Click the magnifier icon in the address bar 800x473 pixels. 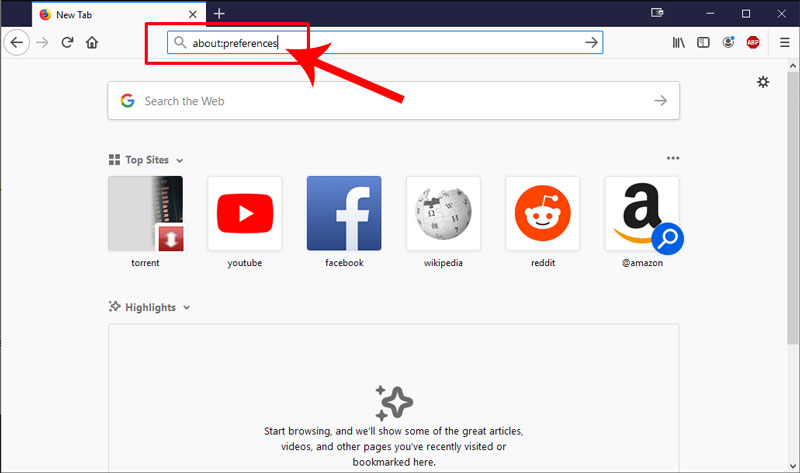point(180,42)
